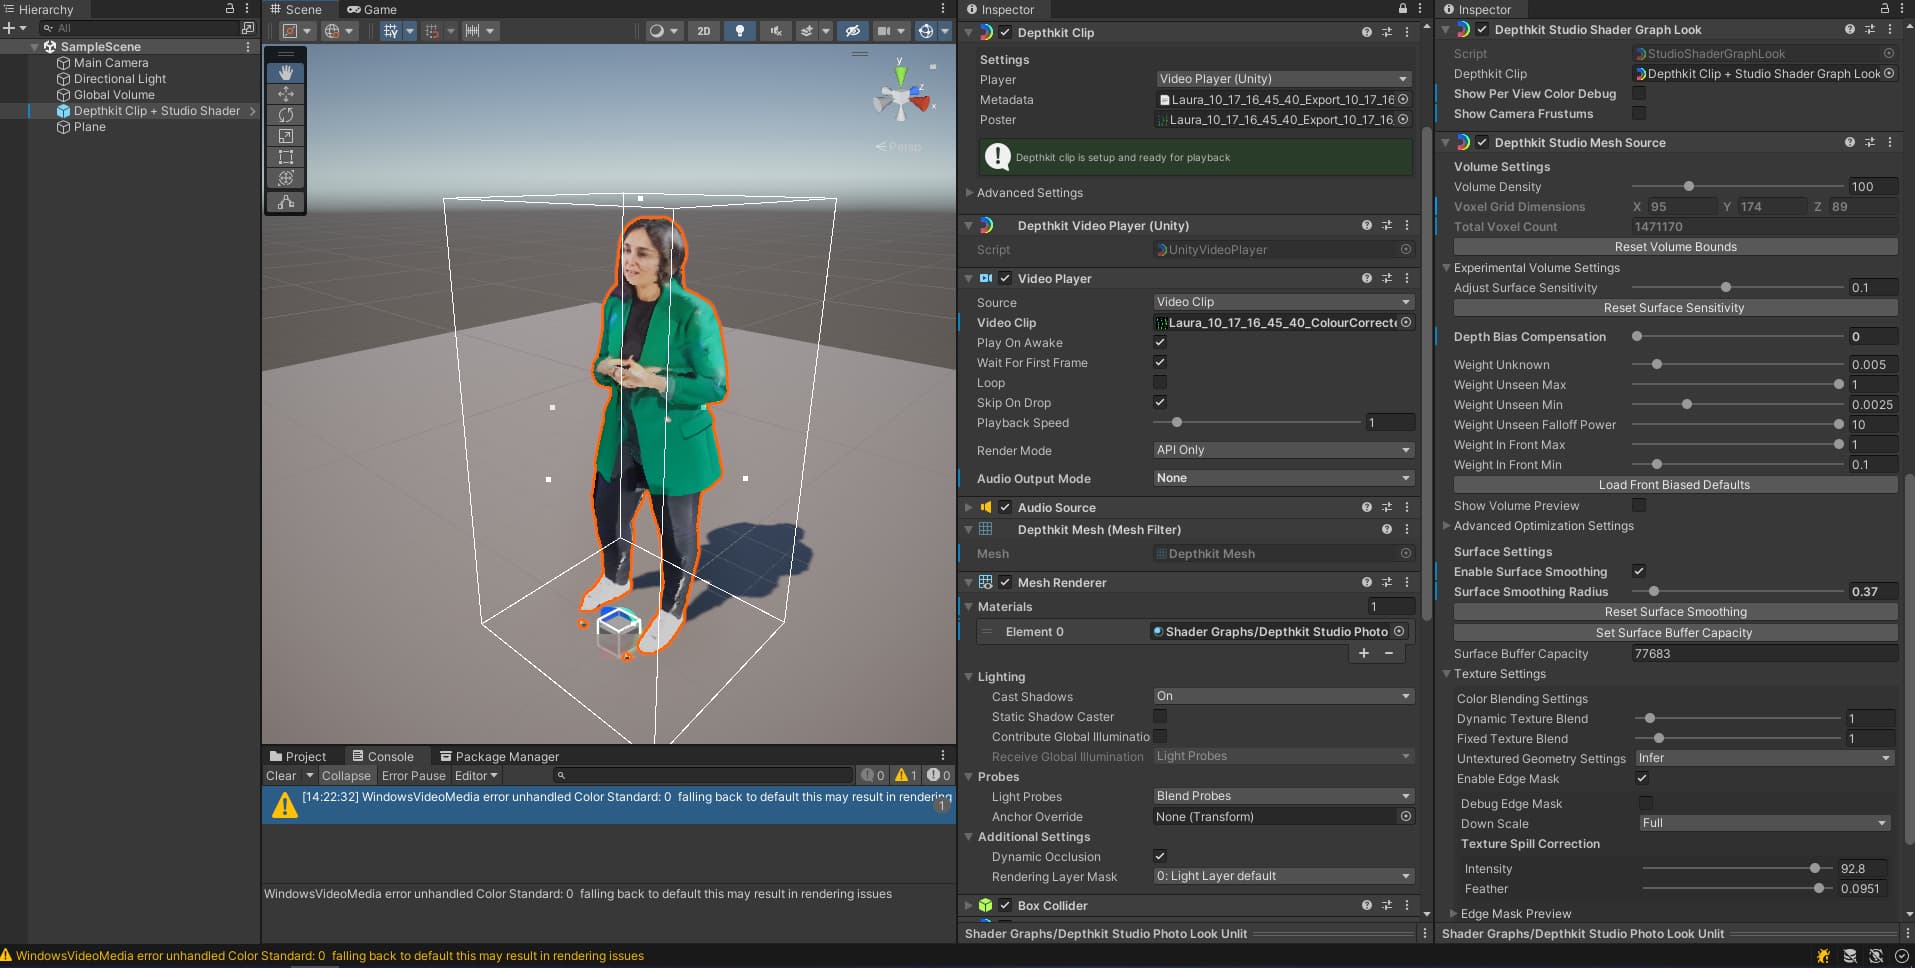Select the Rect transform tool

286,157
